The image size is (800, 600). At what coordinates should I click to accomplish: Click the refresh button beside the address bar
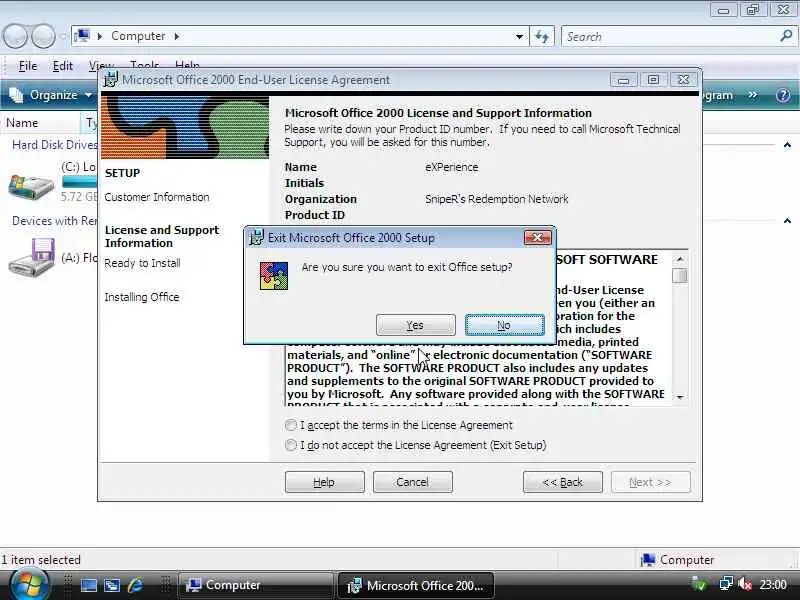click(542, 37)
